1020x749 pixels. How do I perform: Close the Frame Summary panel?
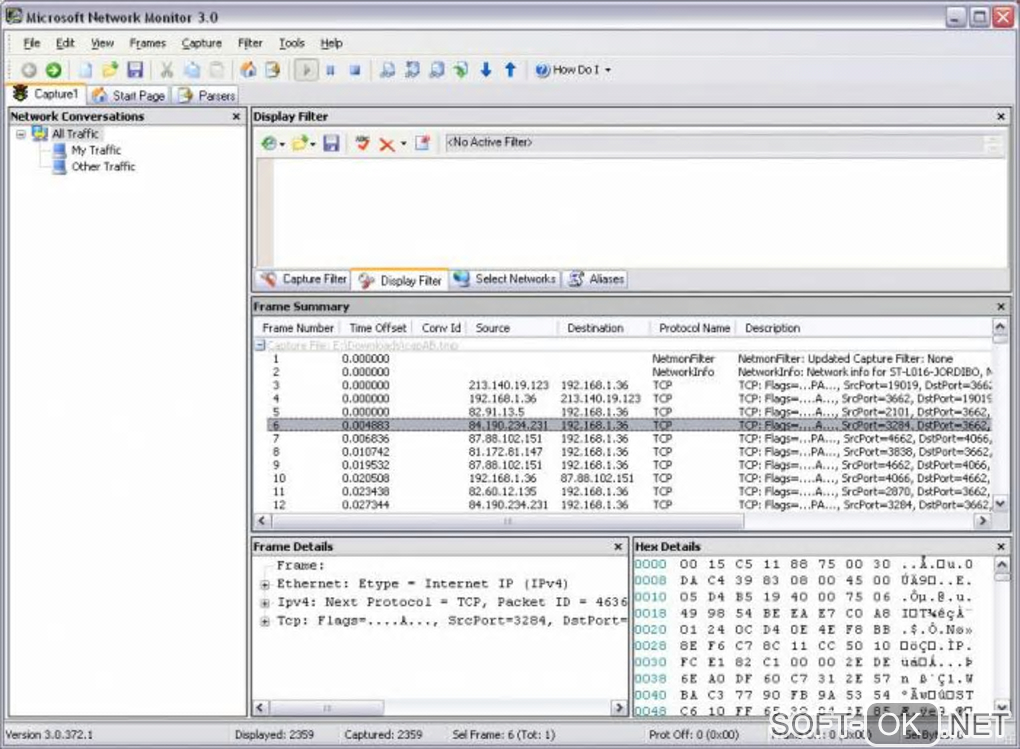point(1001,306)
